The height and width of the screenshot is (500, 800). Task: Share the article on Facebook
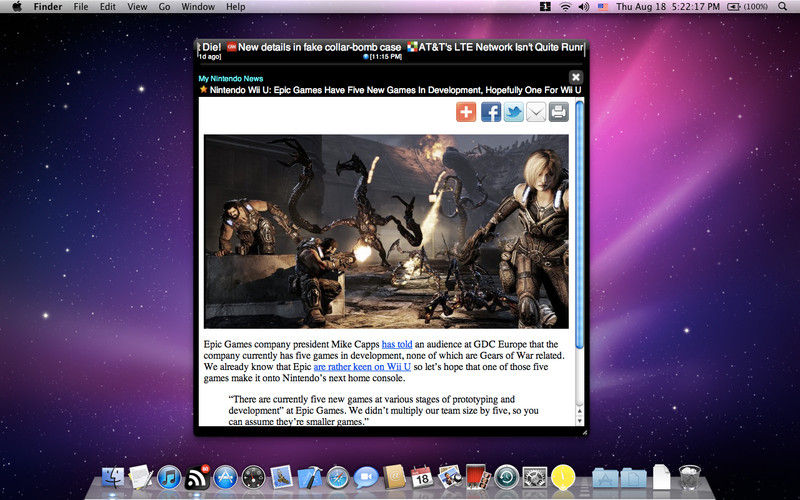(x=491, y=112)
